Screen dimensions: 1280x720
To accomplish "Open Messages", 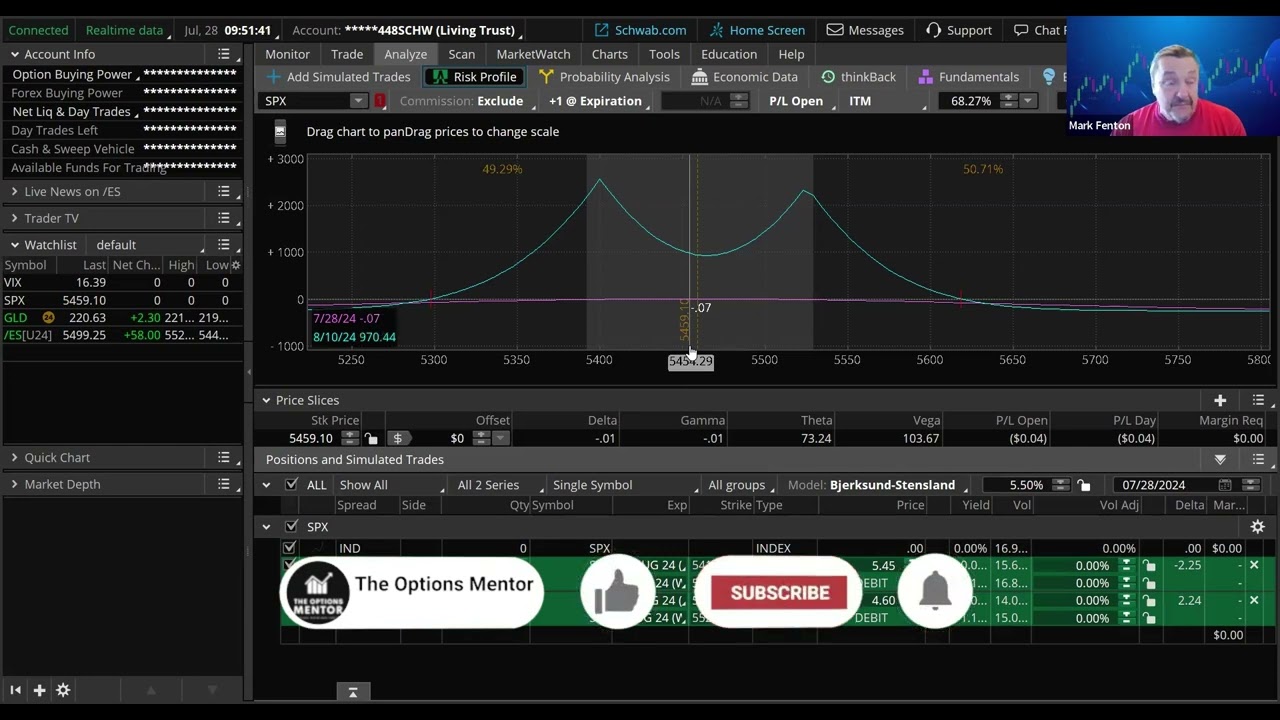I will (x=865, y=30).
